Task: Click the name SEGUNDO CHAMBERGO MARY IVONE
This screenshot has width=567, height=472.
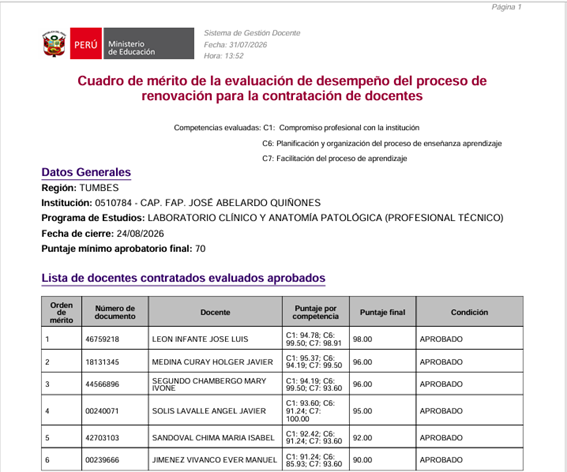Action: (209, 384)
